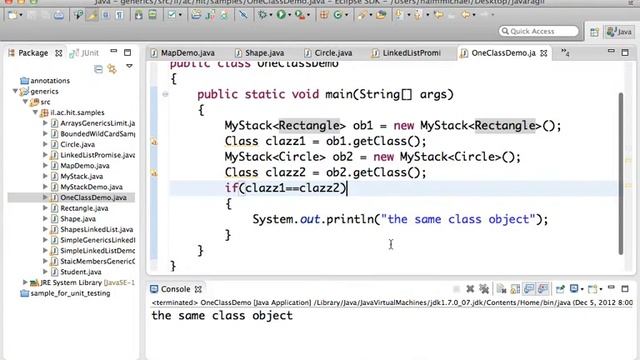The image size is (640, 360).
Task: Expand ArraysGenericsLimit.java tree node
Action: pos(45,123)
